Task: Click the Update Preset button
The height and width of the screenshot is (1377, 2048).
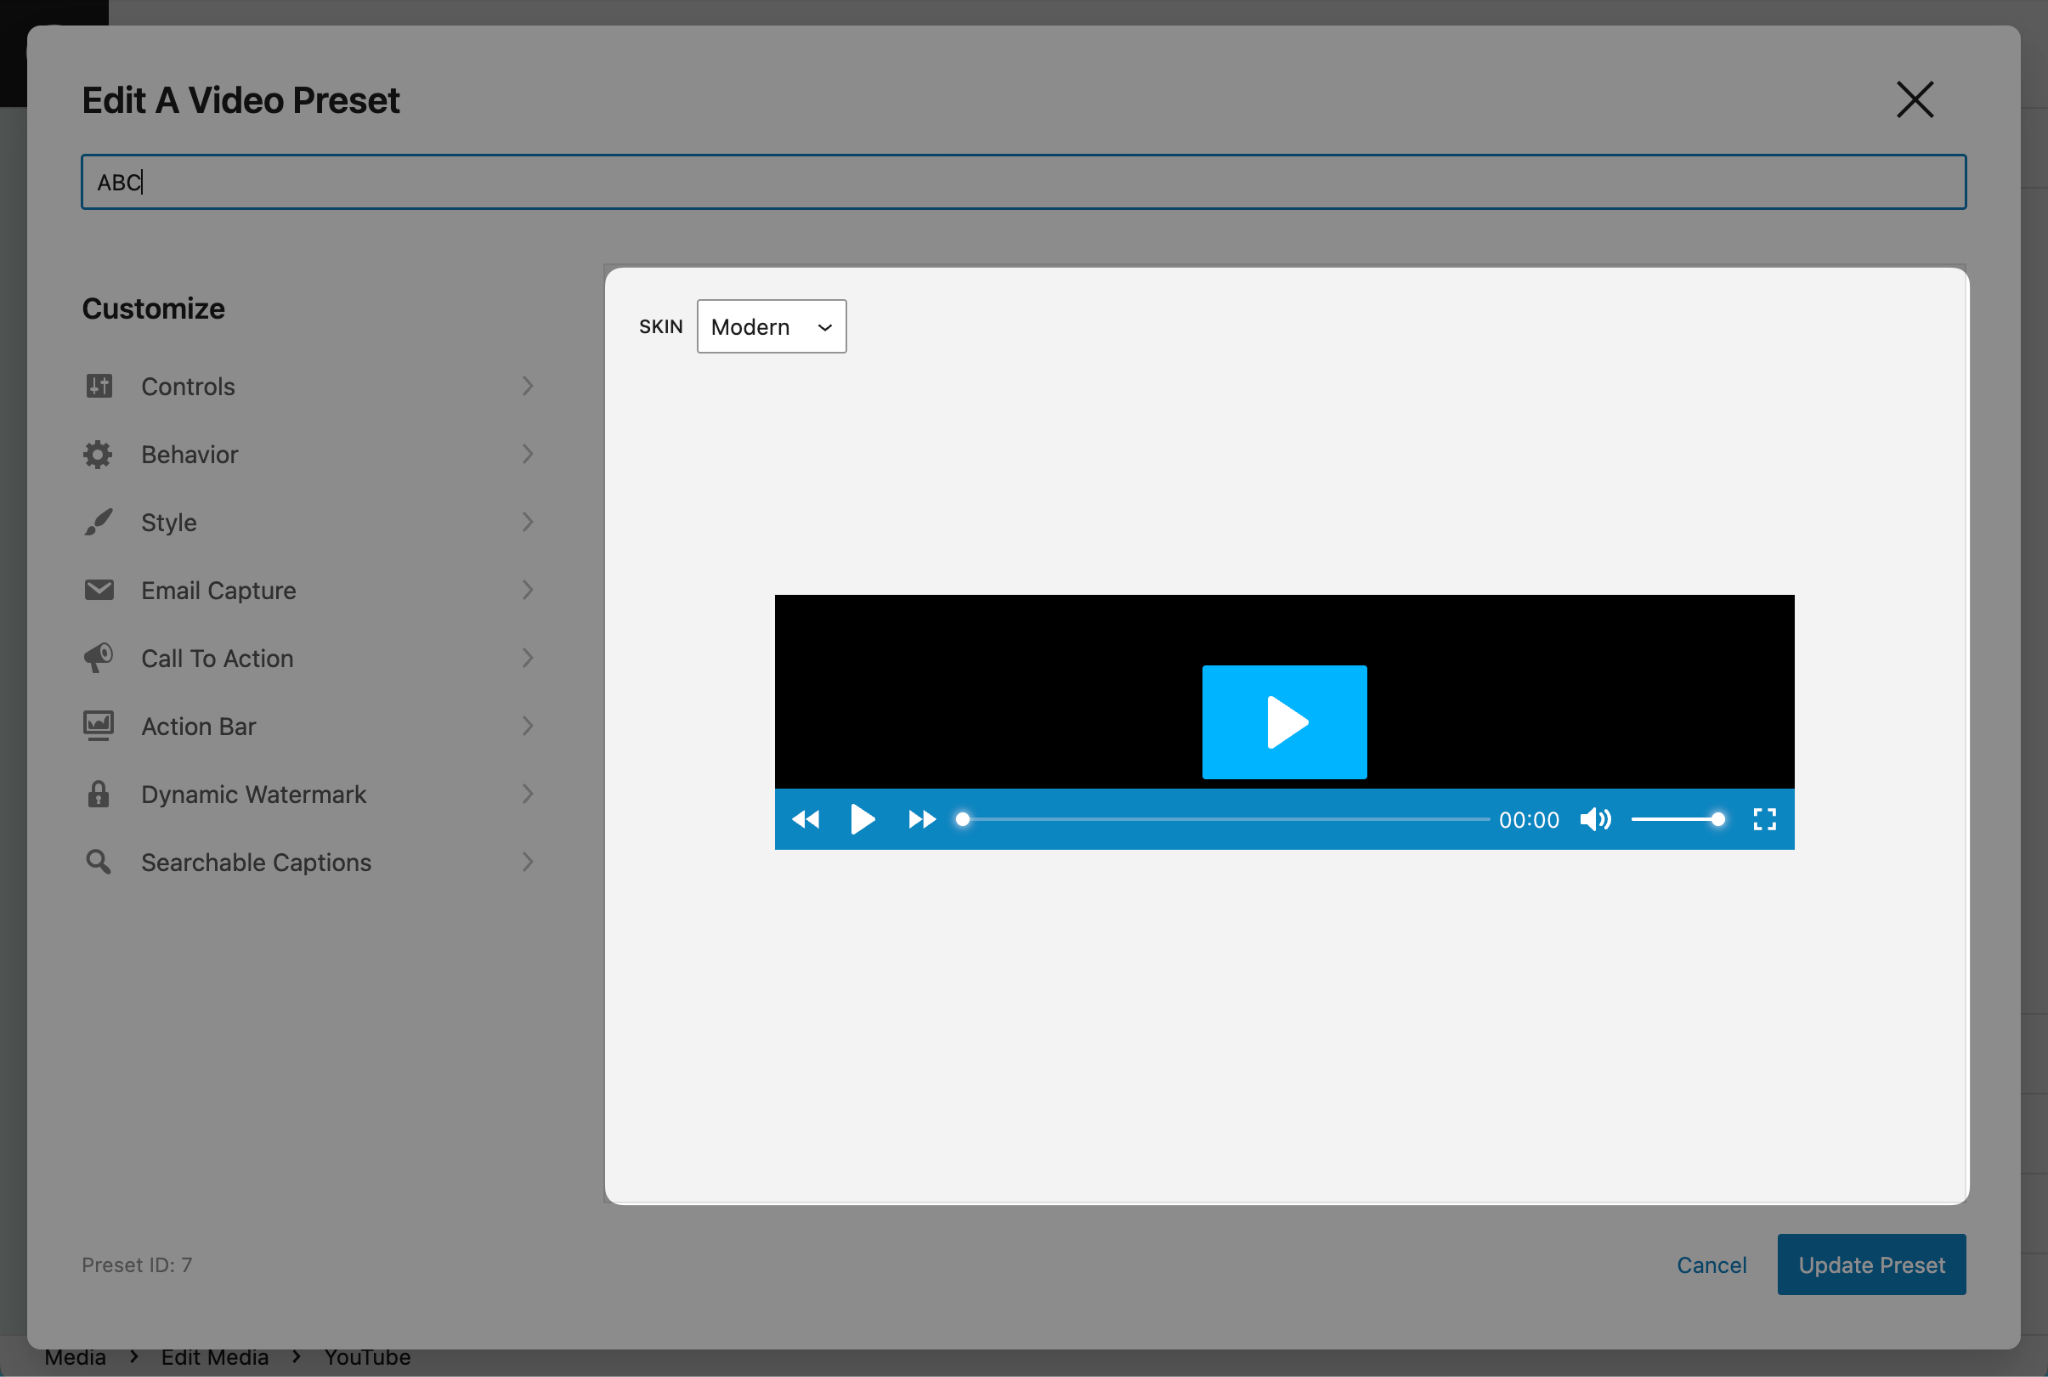Action: (1870, 1264)
